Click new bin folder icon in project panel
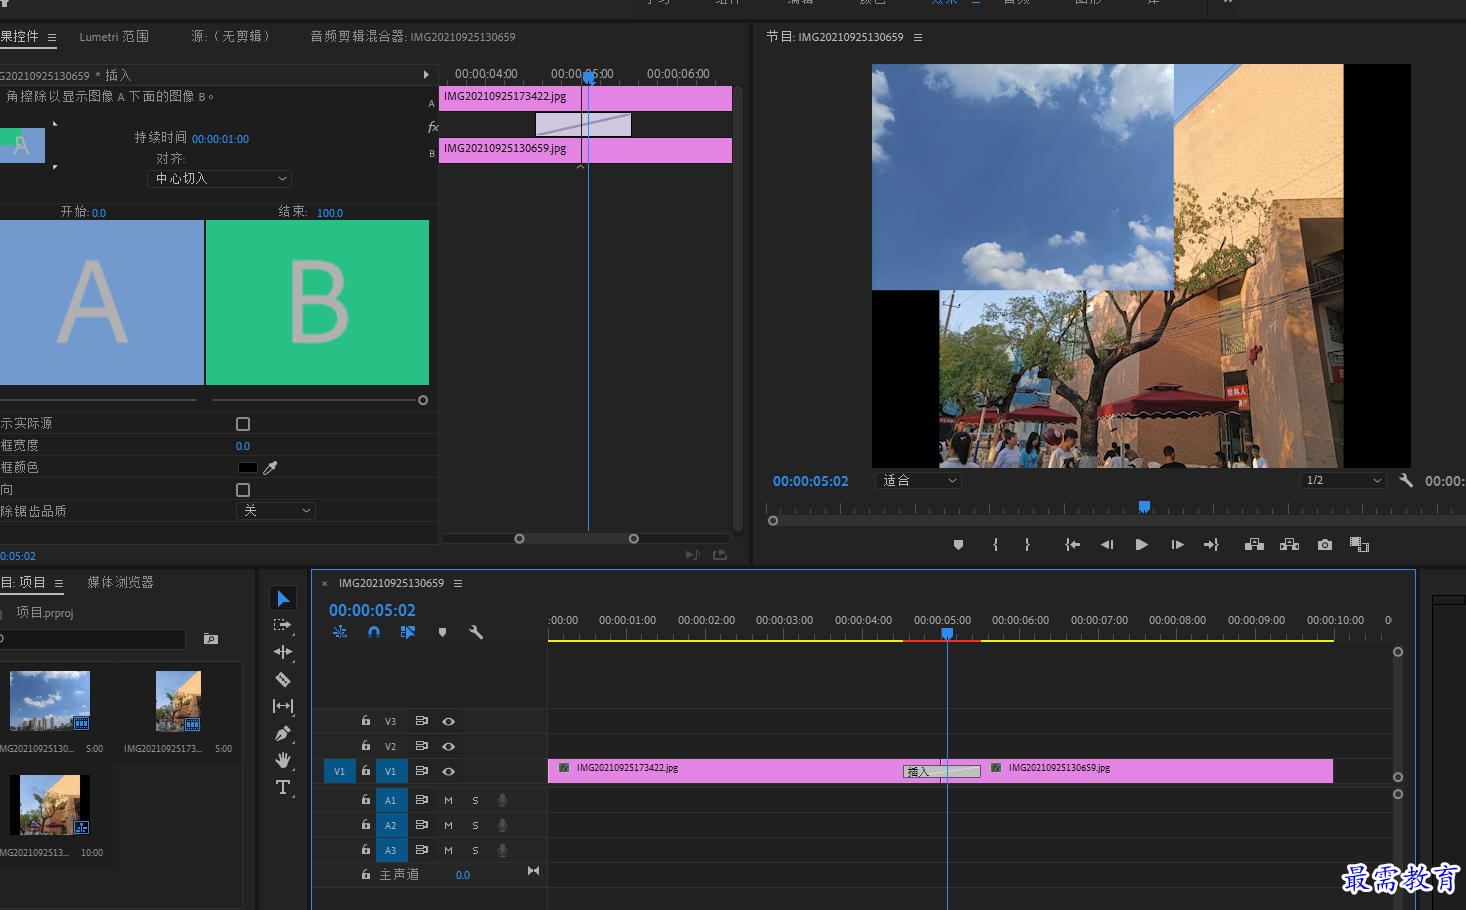The width and height of the screenshot is (1466, 910). click(211, 638)
